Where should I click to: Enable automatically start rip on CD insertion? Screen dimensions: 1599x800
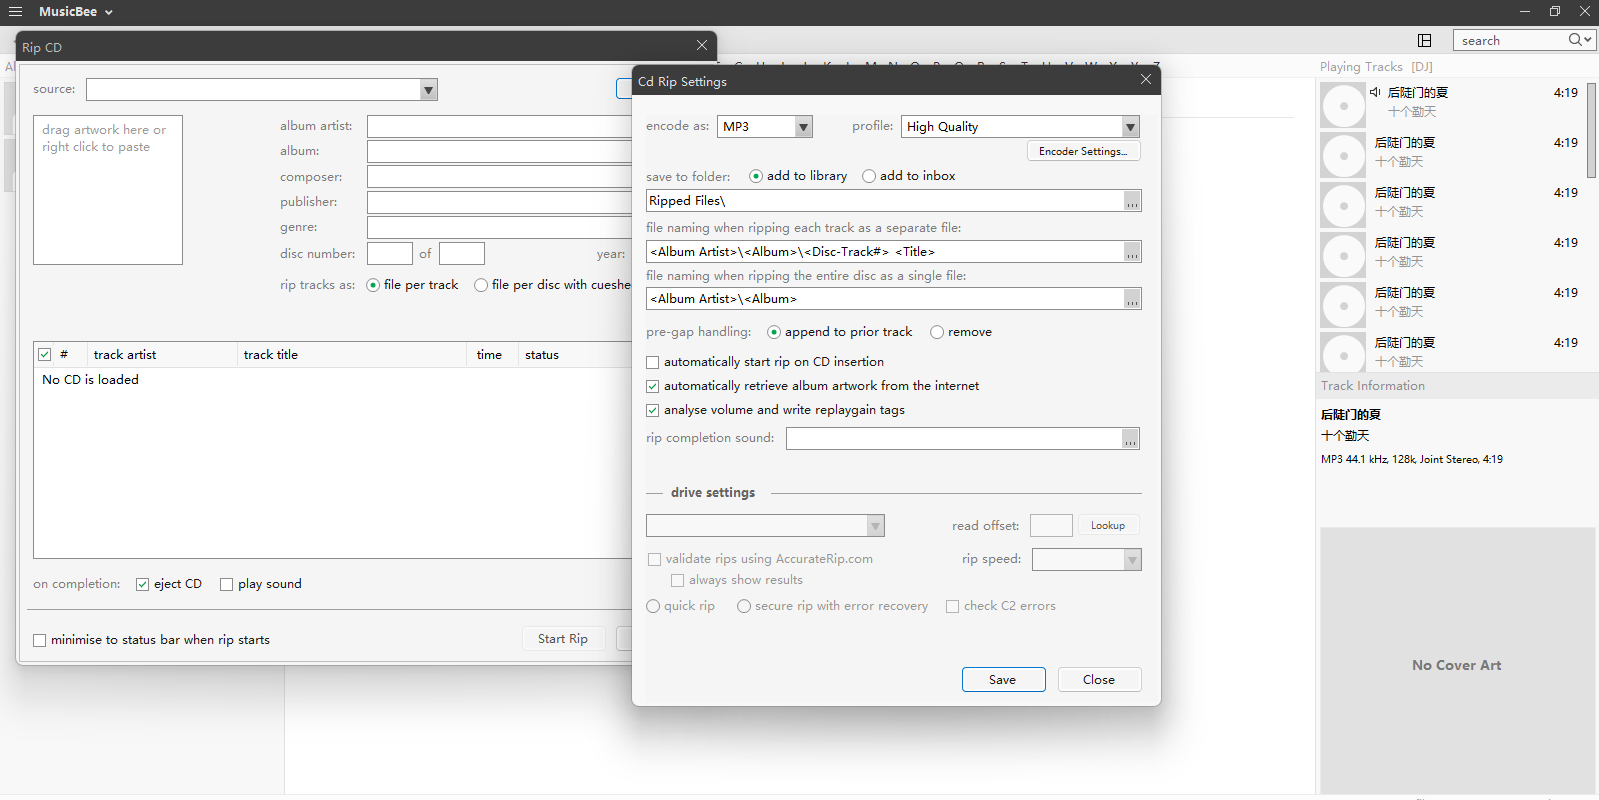point(653,362)
